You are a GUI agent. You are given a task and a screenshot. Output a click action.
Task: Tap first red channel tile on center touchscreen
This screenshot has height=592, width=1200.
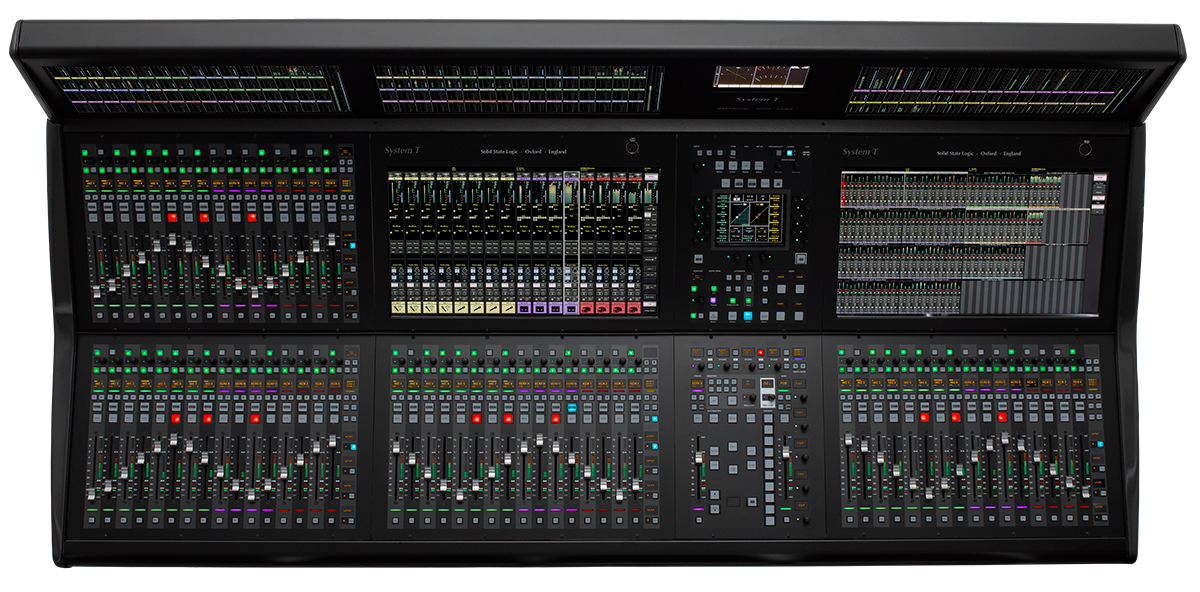pos(588,309)
